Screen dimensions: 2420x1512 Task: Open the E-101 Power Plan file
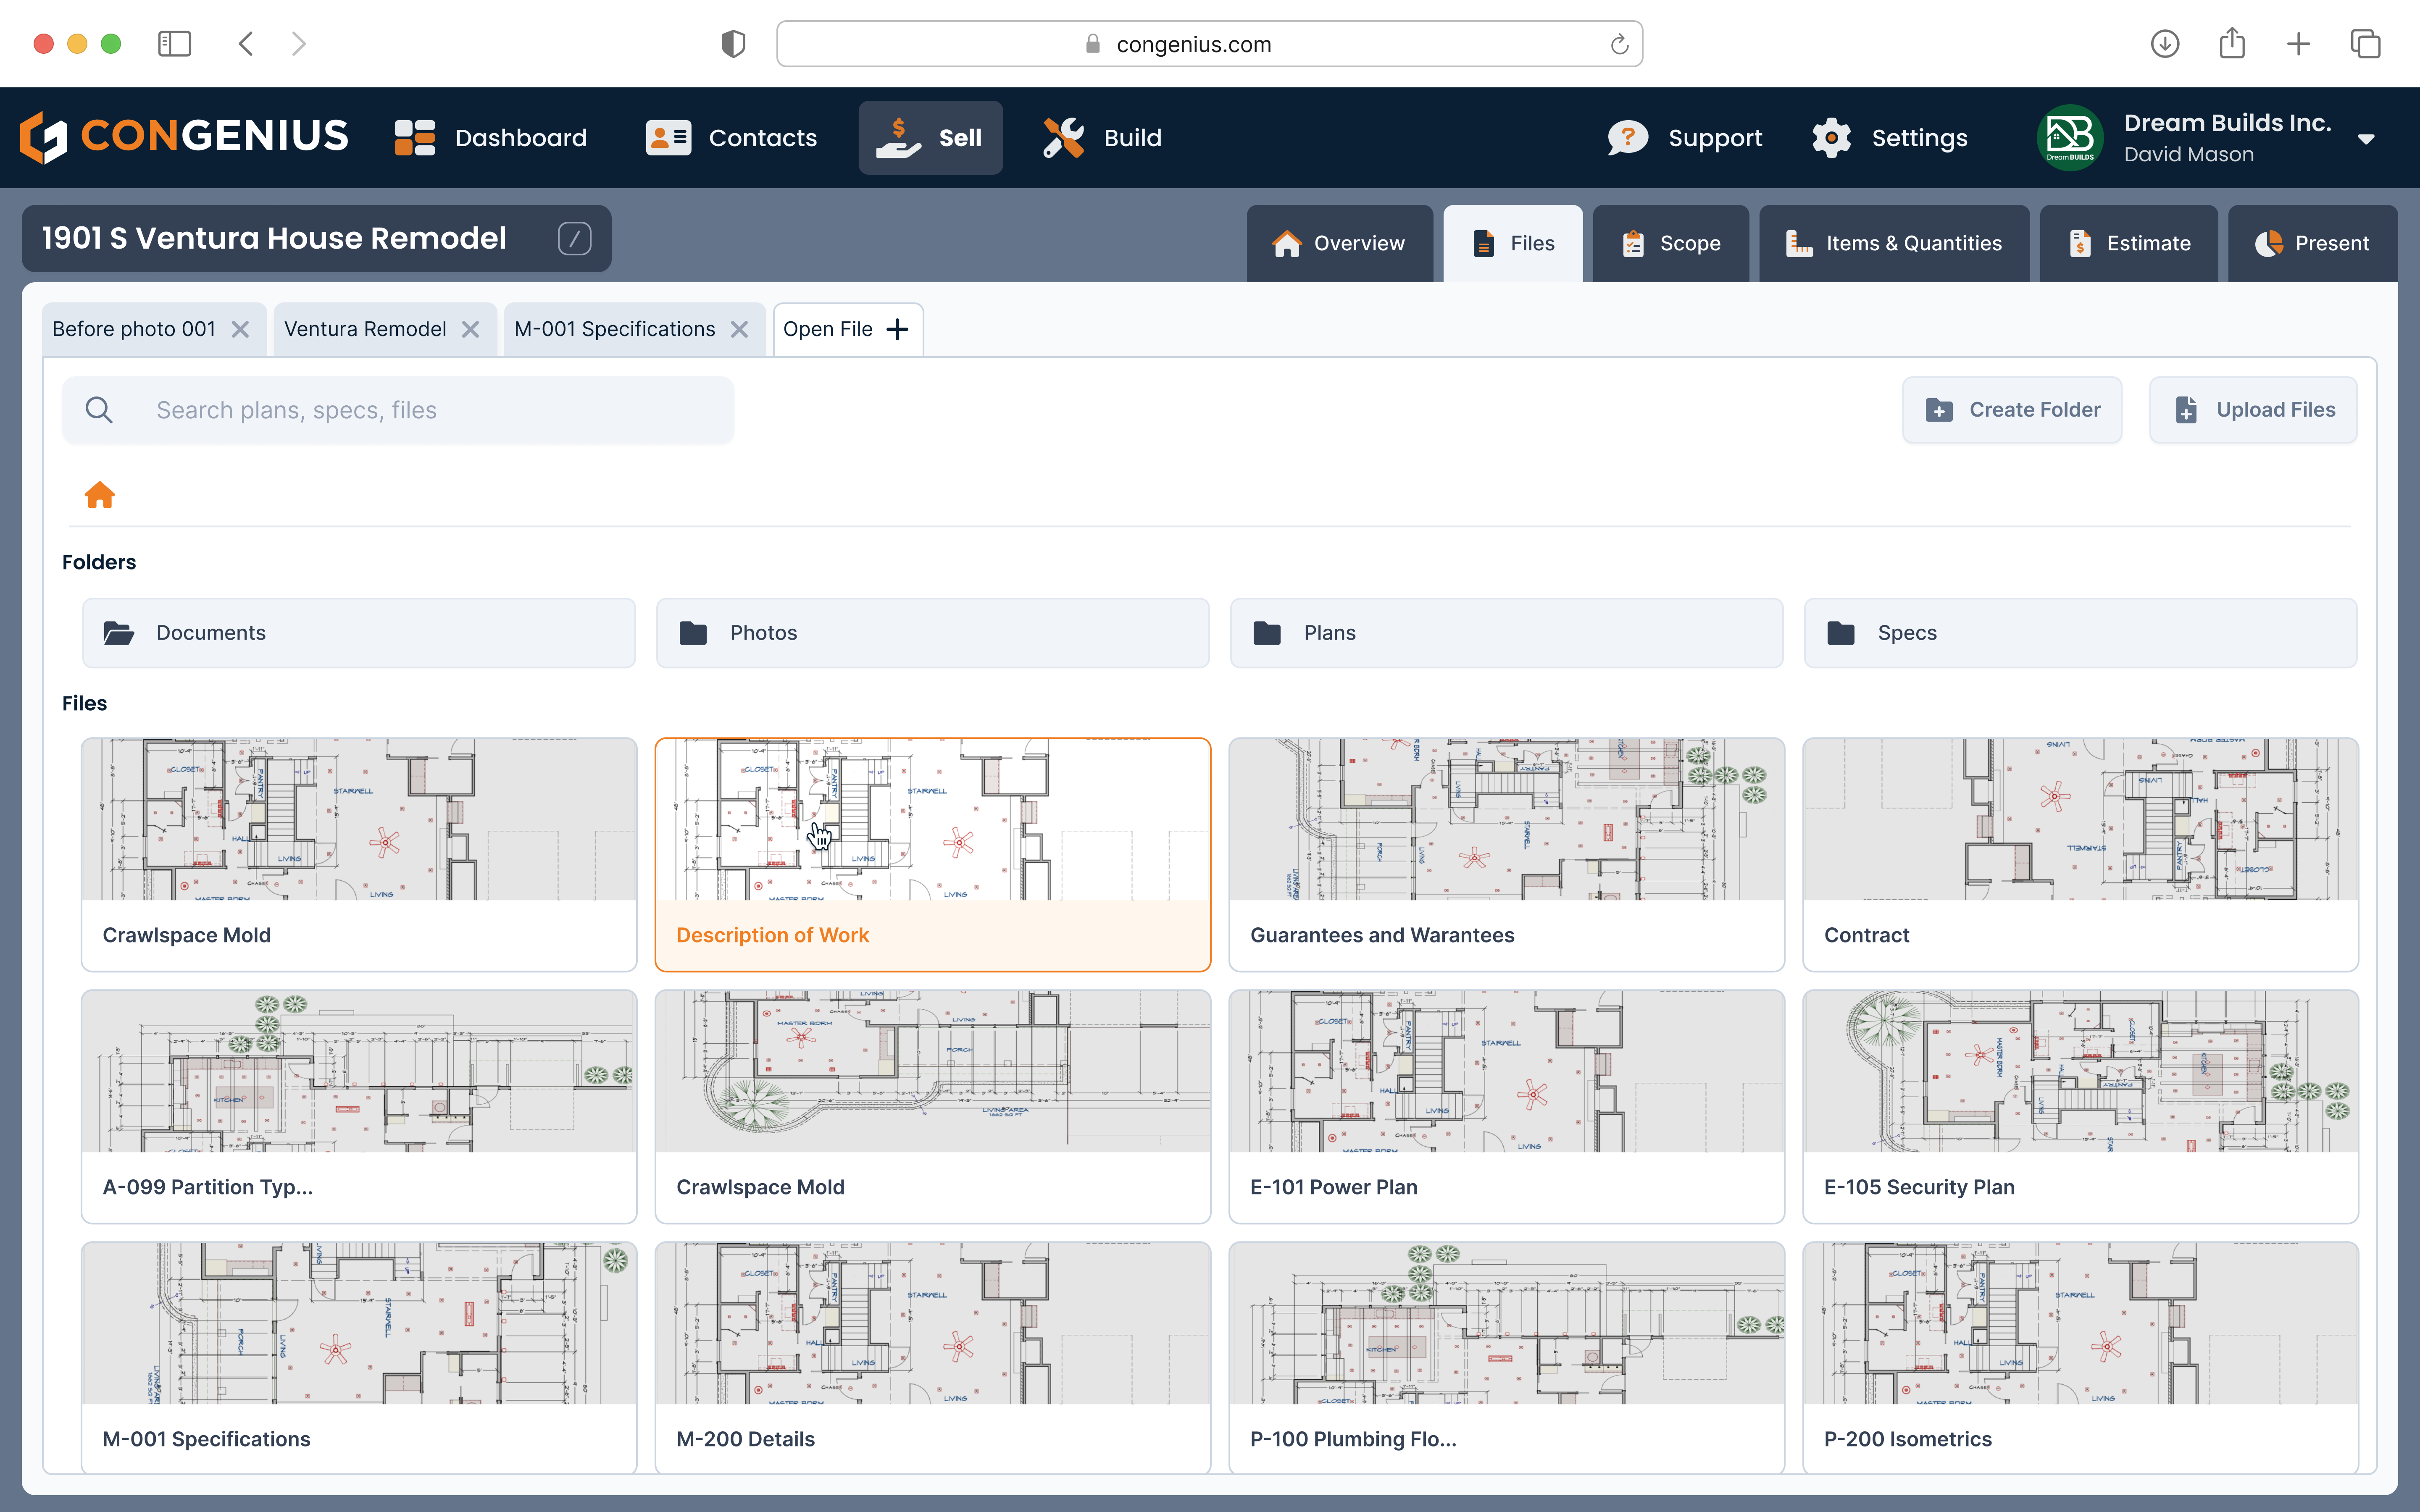pos(1507,1107)
